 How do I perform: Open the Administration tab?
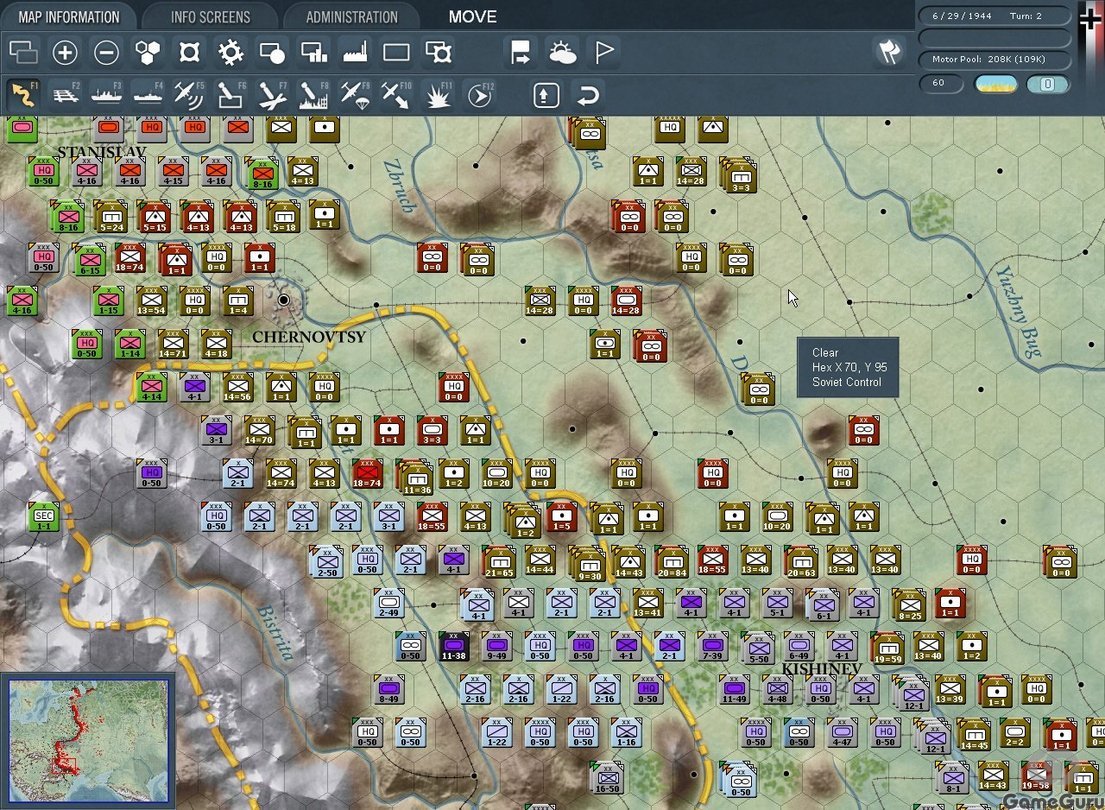352,16
